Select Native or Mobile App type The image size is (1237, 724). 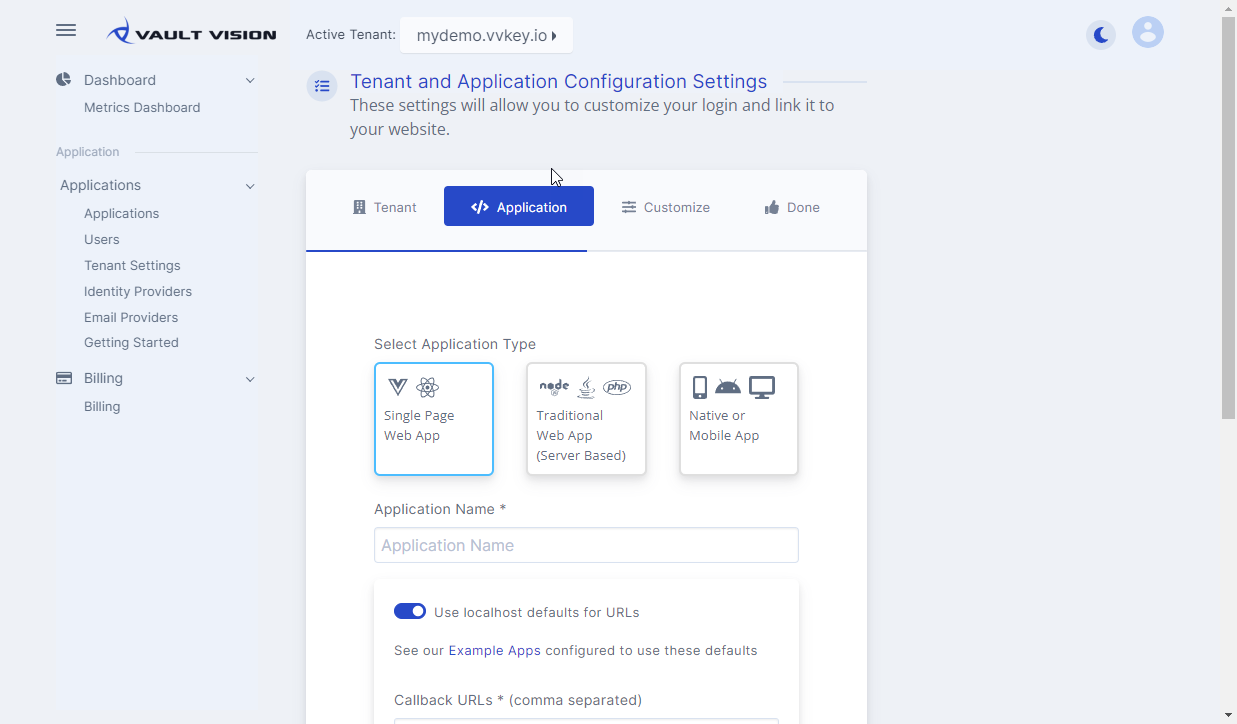coord(739,419)
